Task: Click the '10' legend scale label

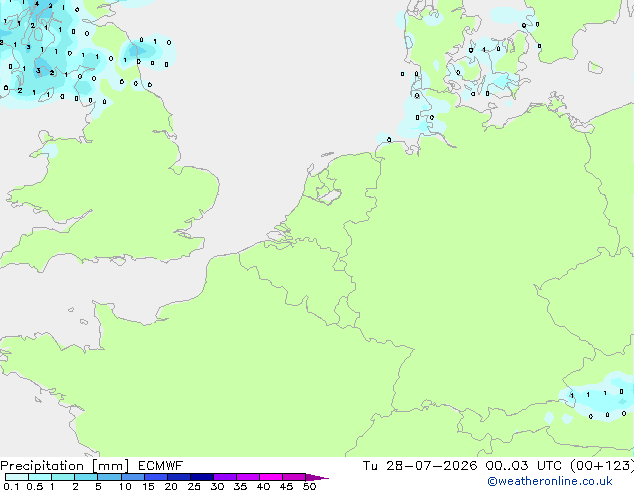Action: (125, 486)
